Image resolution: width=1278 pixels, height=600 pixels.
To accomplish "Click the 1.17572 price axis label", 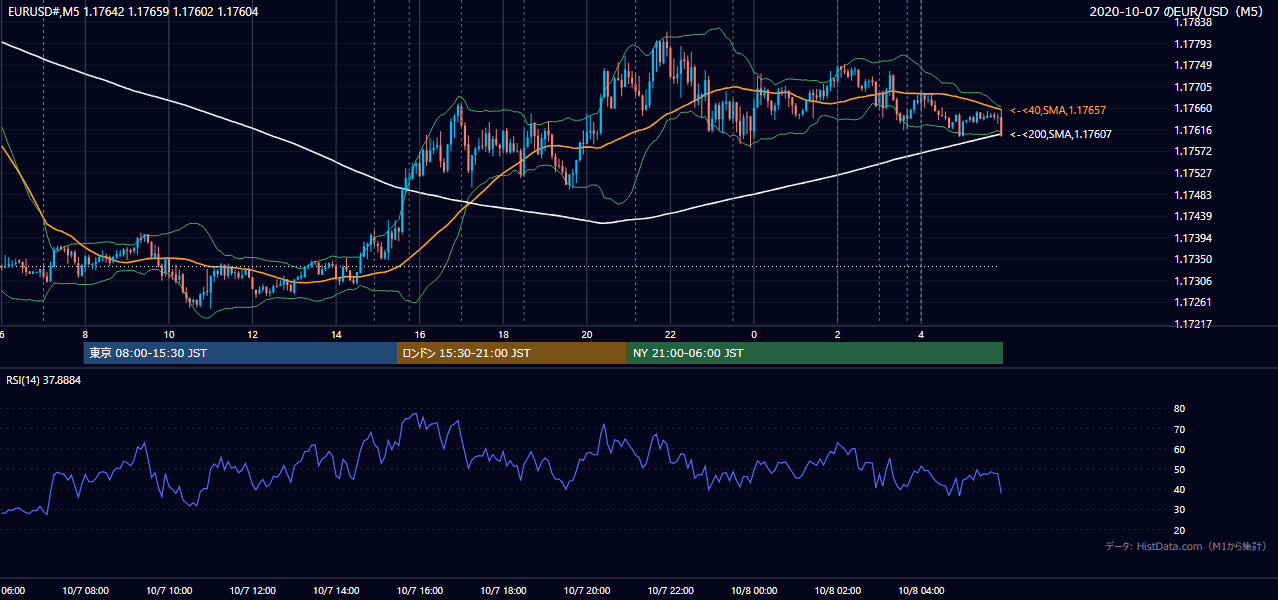I will (x=1193, y=151).
